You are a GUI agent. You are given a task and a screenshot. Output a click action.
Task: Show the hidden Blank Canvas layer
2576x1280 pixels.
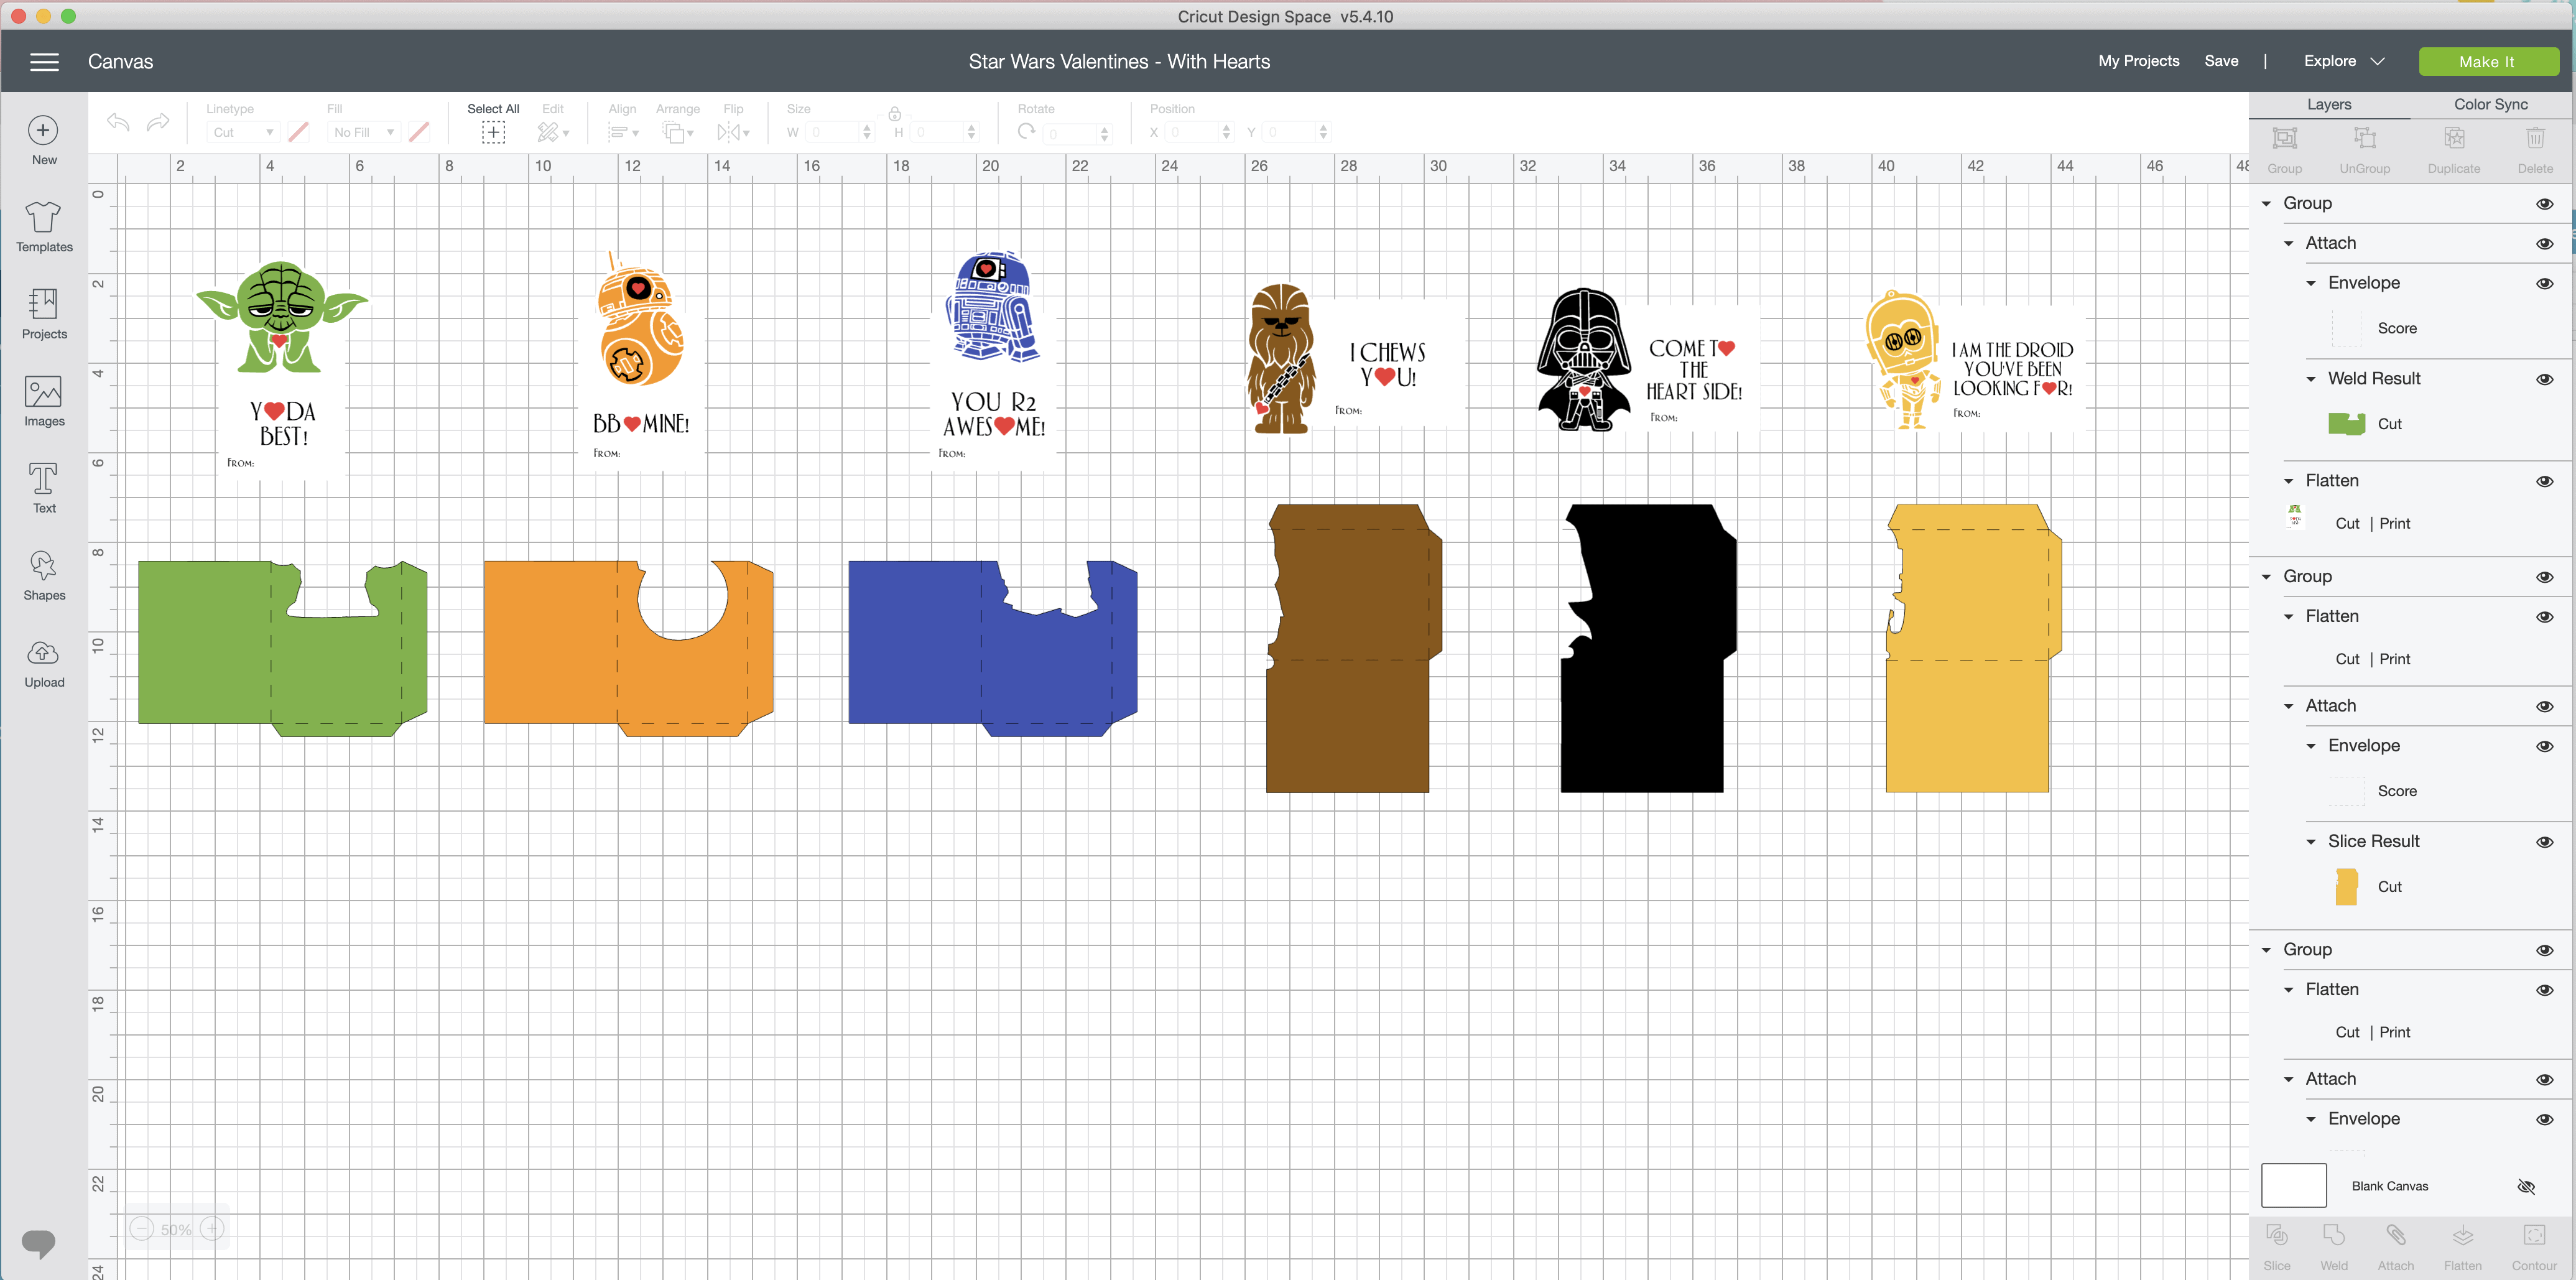pyautogui.click(x=2526, y=1186)
